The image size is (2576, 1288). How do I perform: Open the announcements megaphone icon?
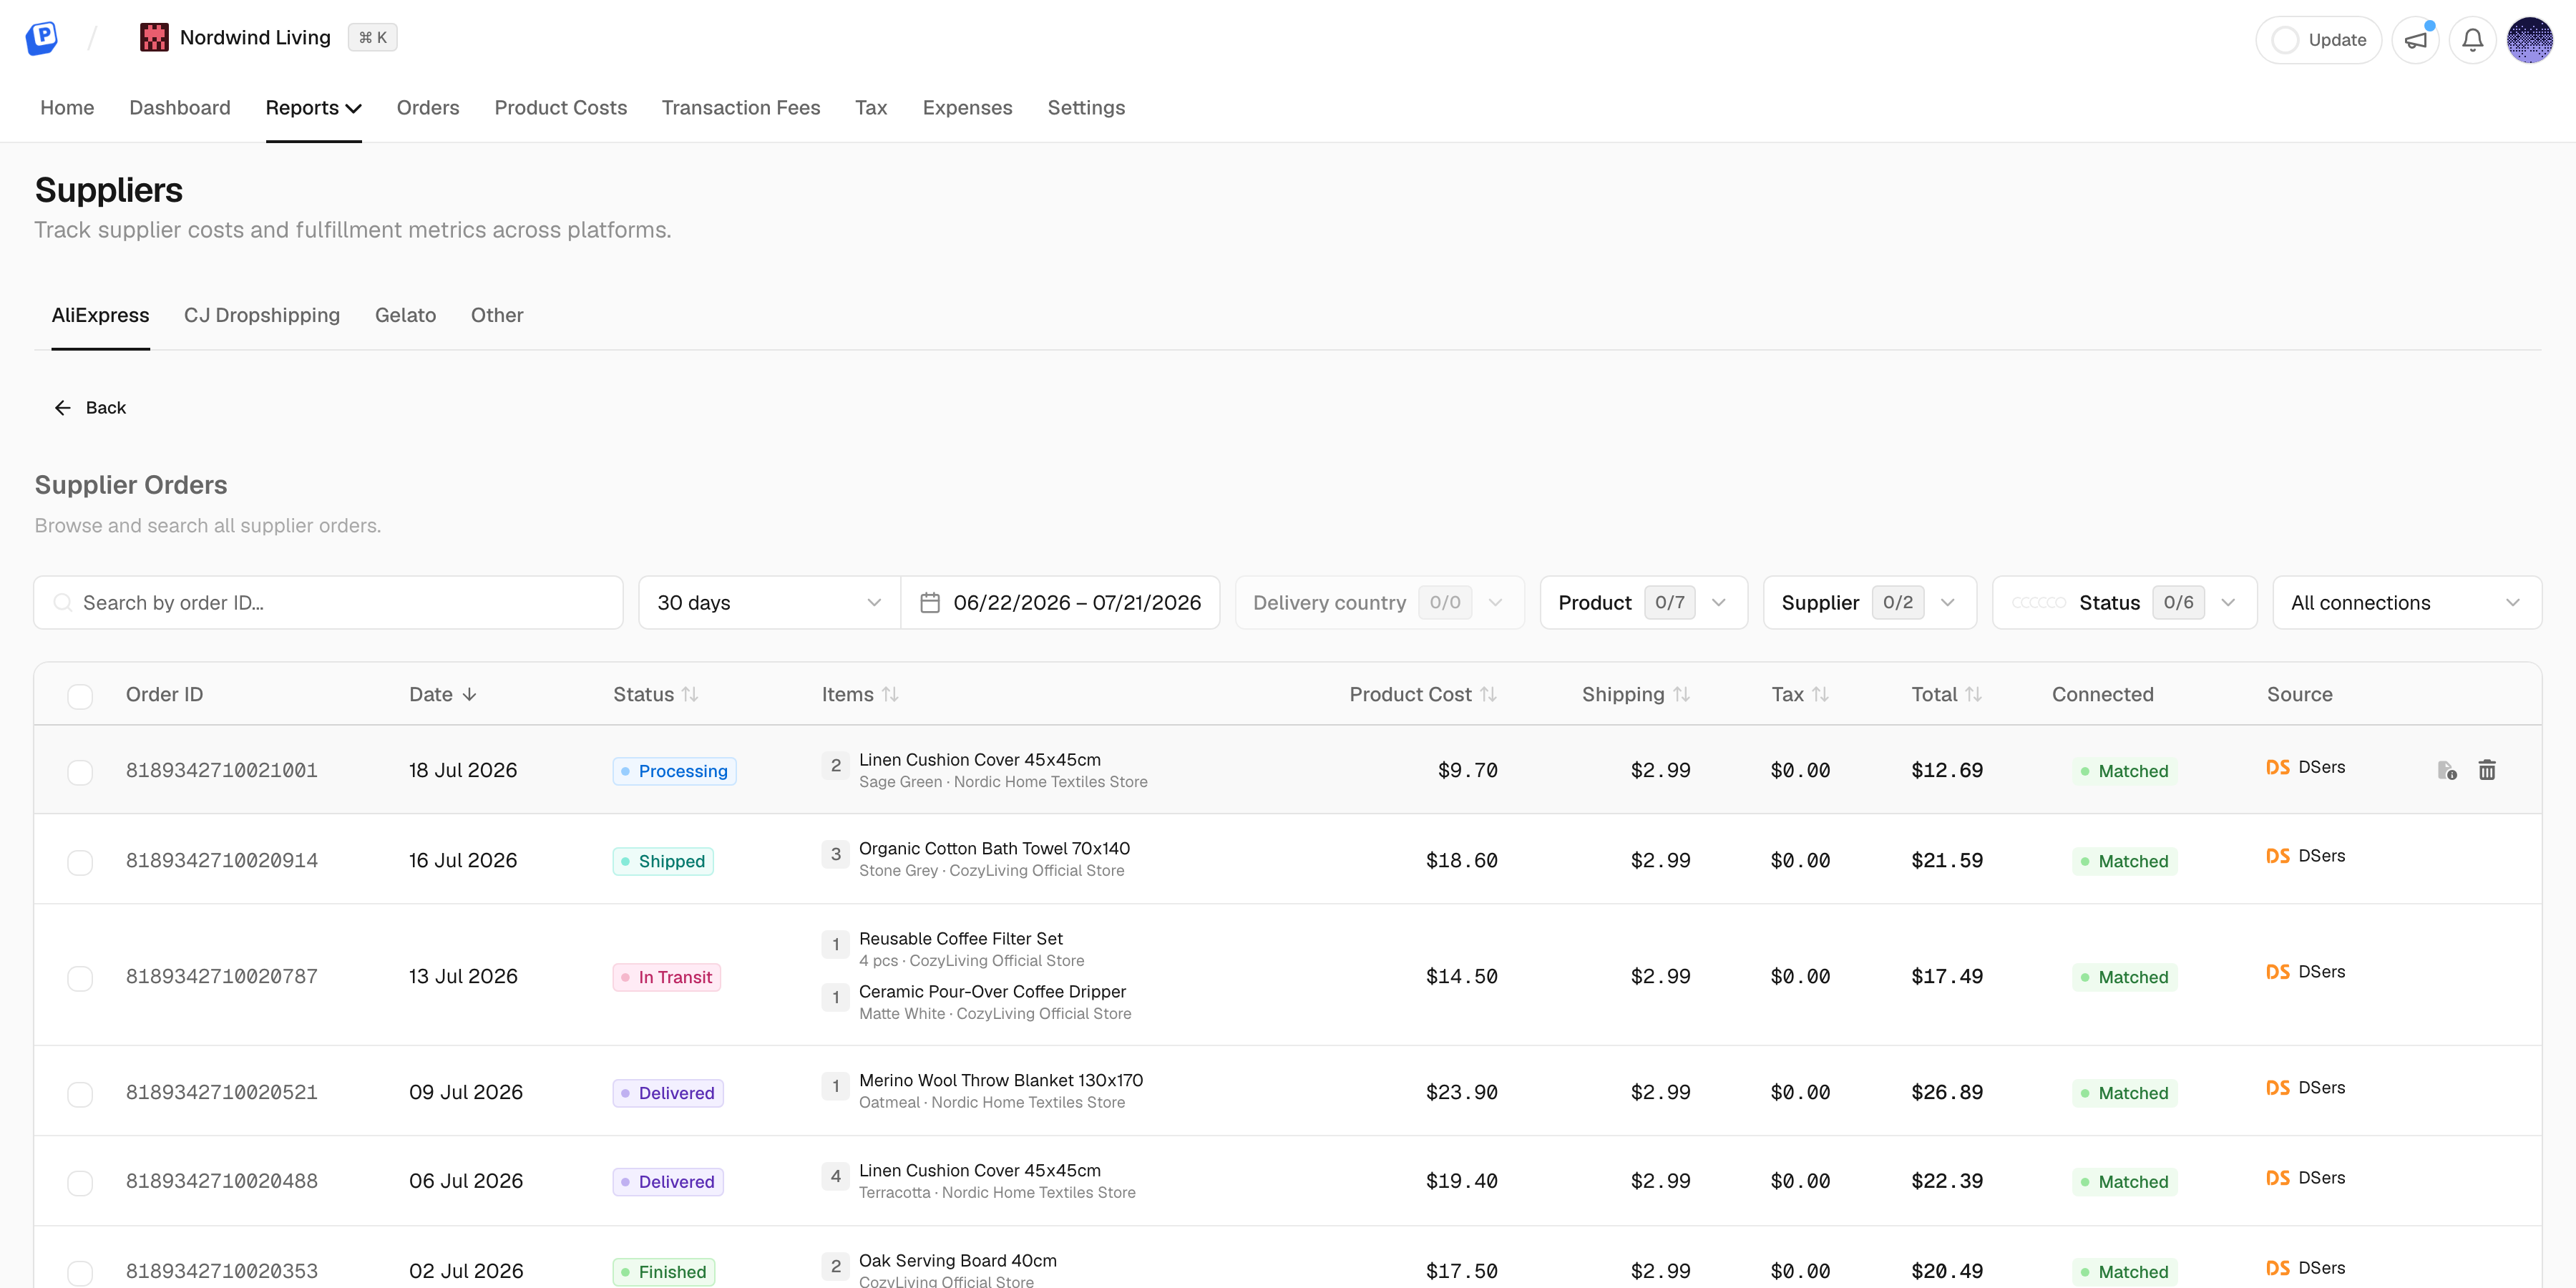(x=2415, y=40)
